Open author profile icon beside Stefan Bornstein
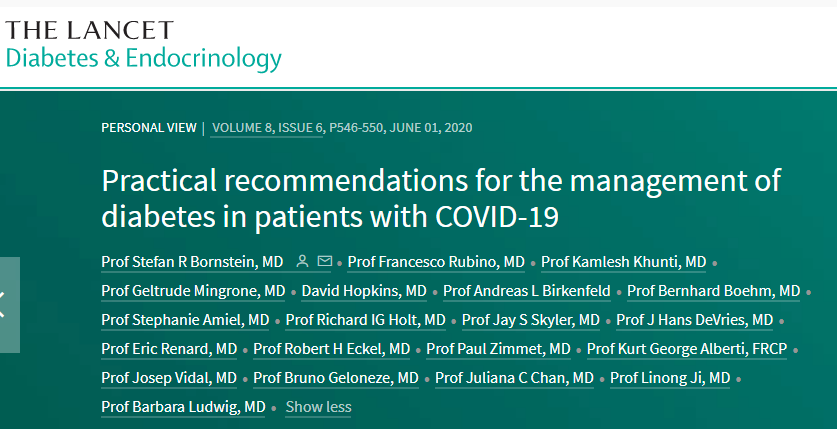The image size is (837, 429). [x=303, y=261]
